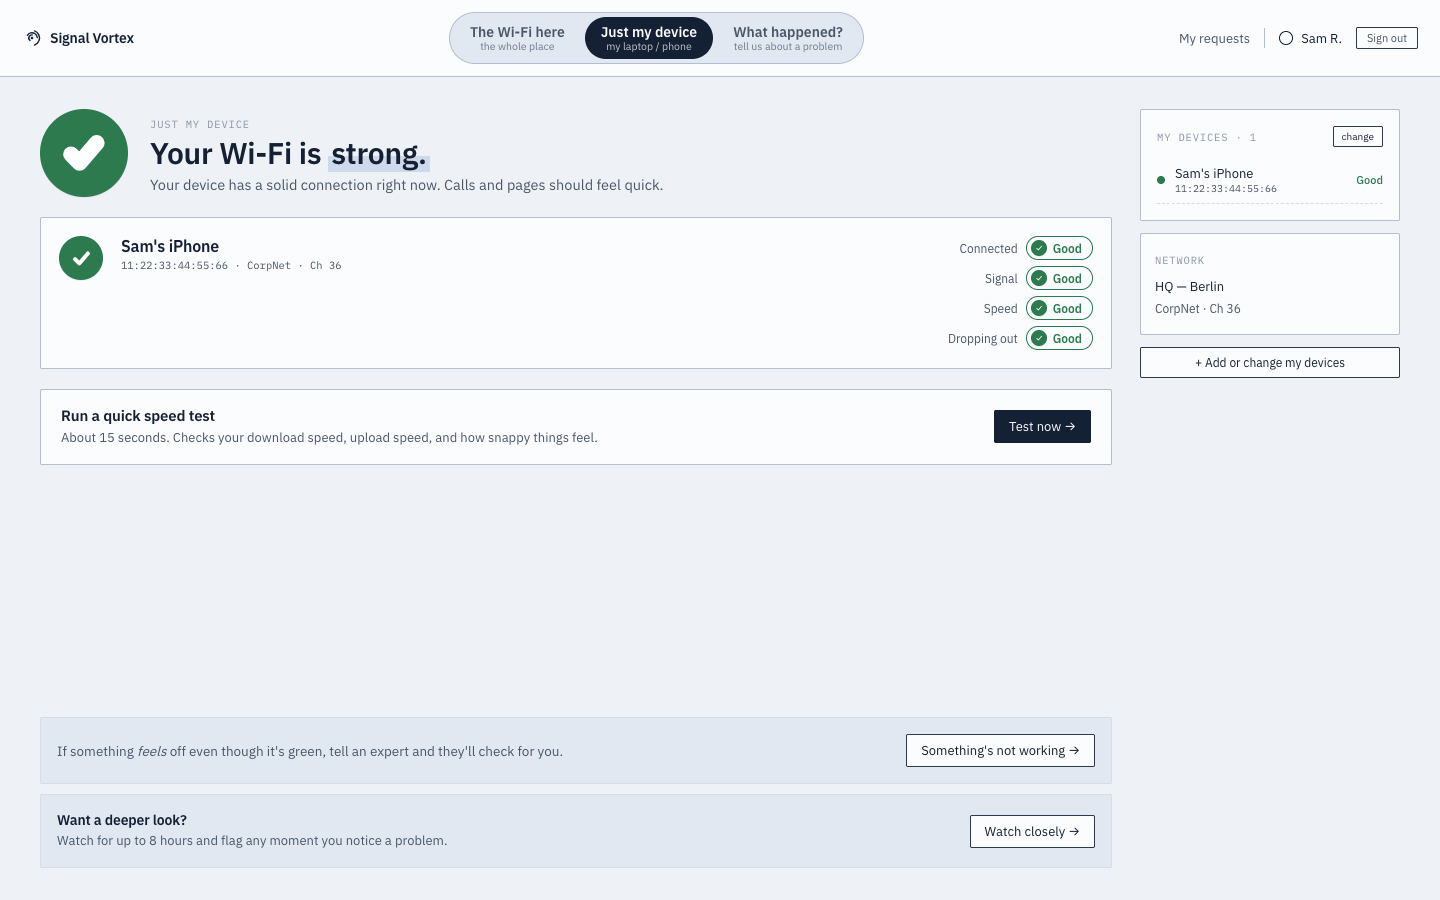This screenshot has width=1440, height=900.
Task: Click the HQ — Berlin network name
Action: (x=1189, y=286)
